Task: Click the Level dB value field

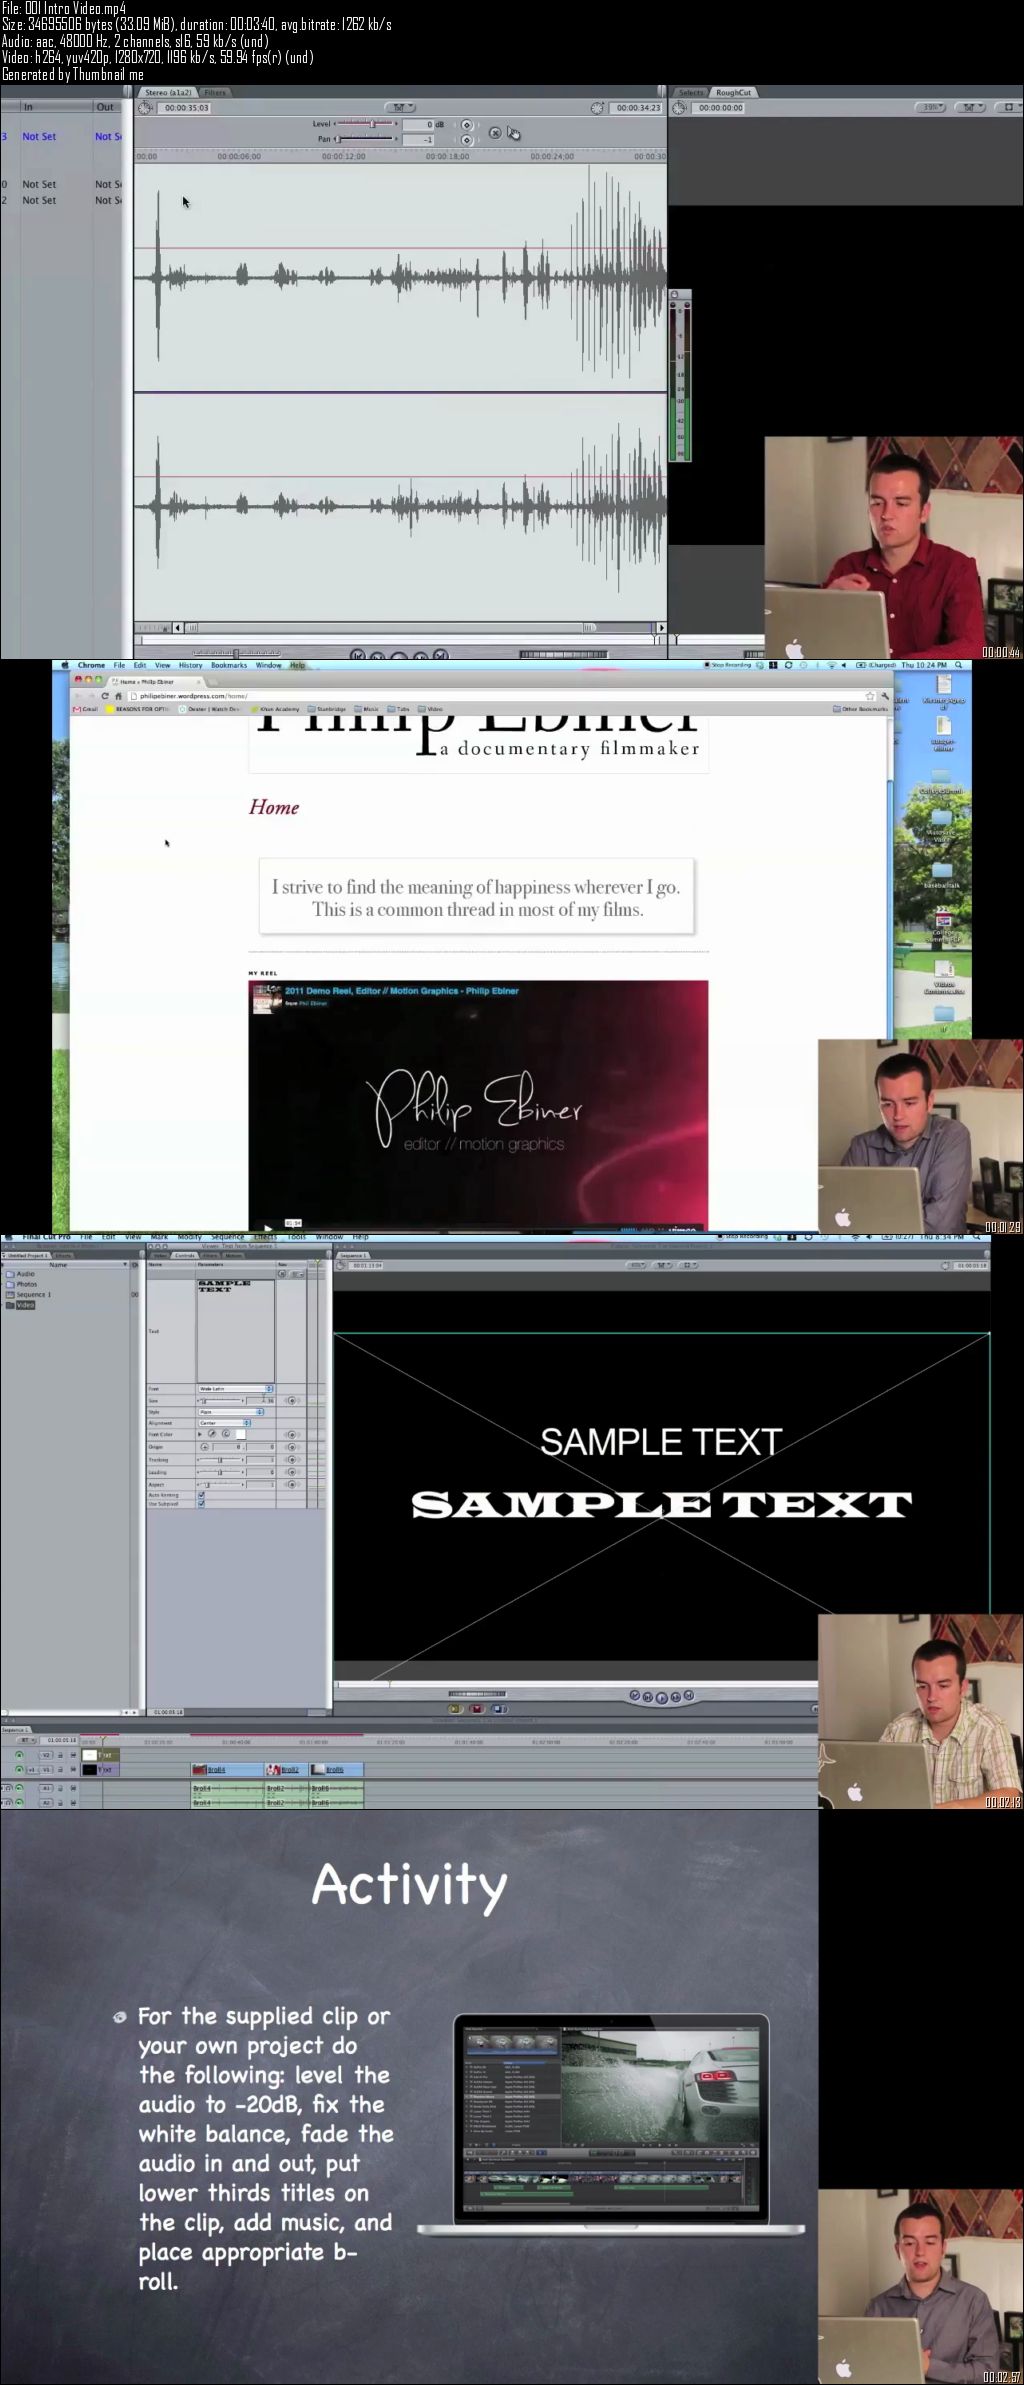Action: (x=418, y=124)
